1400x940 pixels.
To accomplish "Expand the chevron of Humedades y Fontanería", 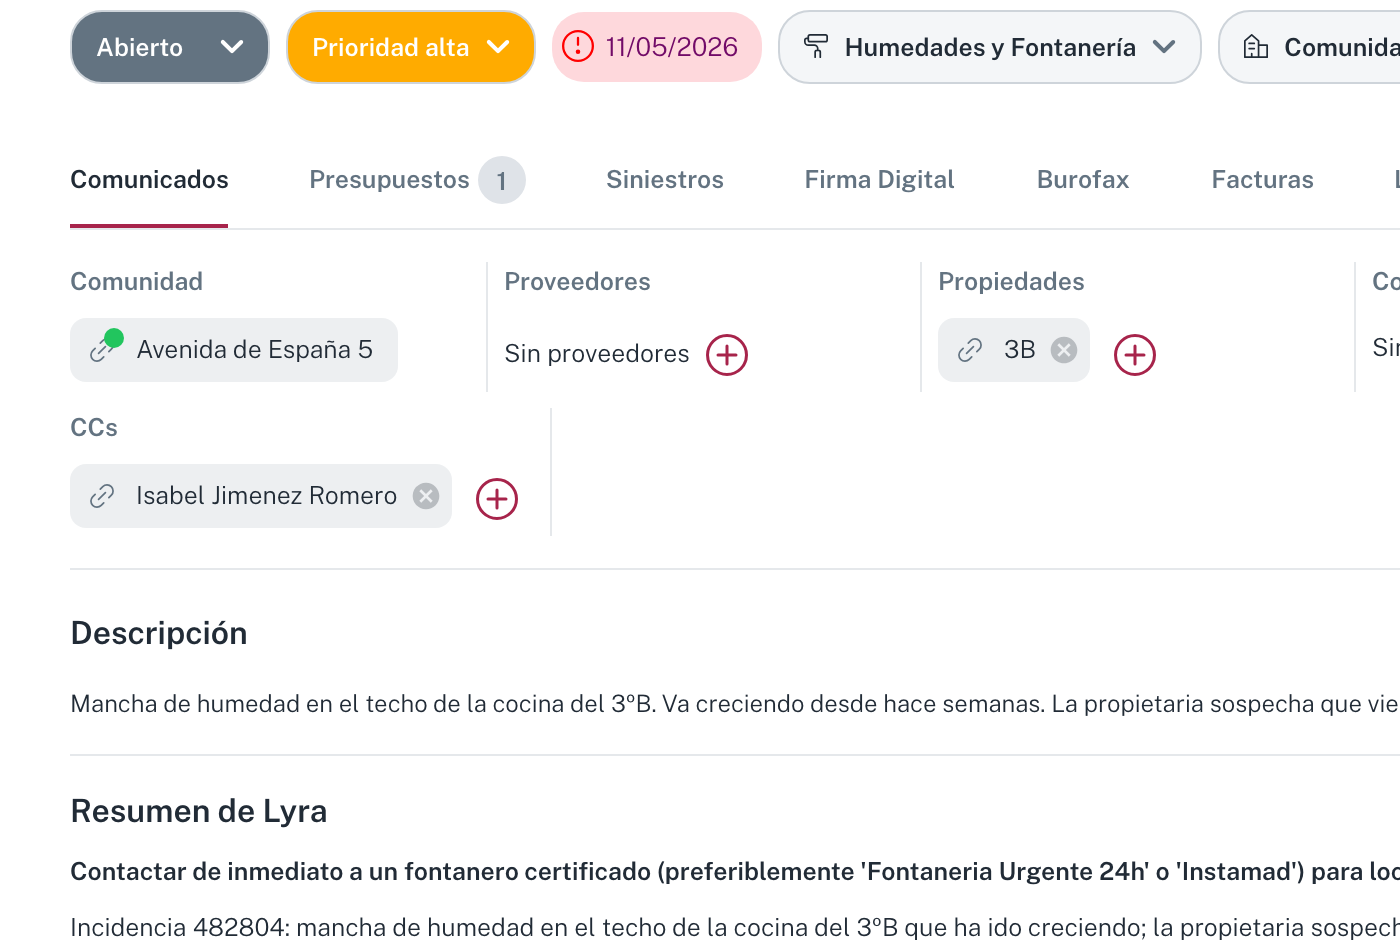I will 1164,46.
